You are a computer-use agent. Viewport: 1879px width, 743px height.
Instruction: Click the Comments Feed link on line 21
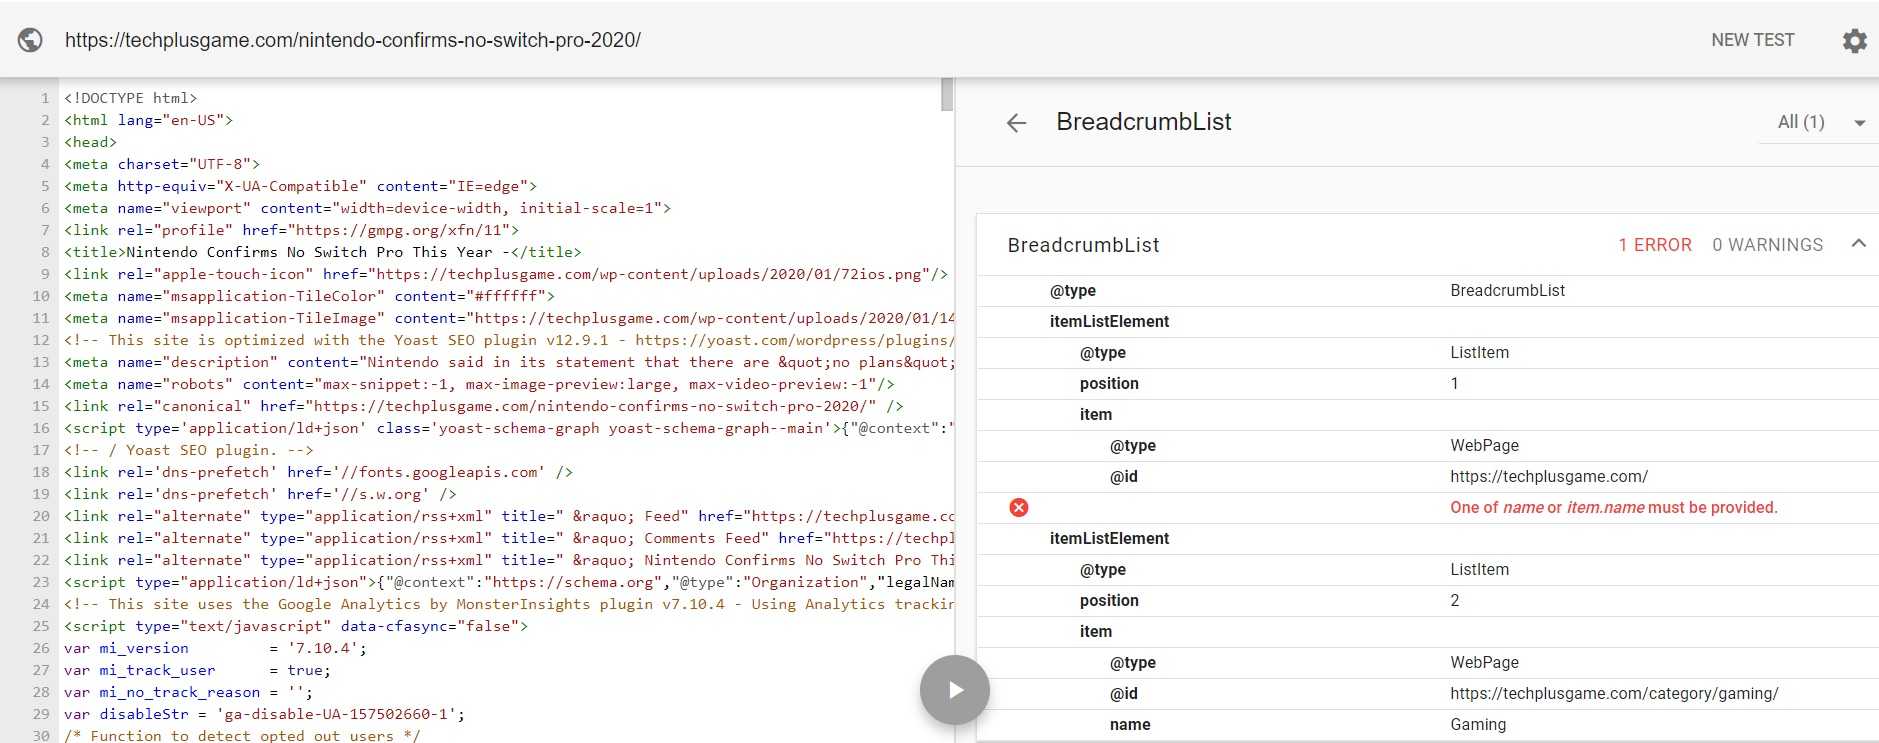point(509,538)
